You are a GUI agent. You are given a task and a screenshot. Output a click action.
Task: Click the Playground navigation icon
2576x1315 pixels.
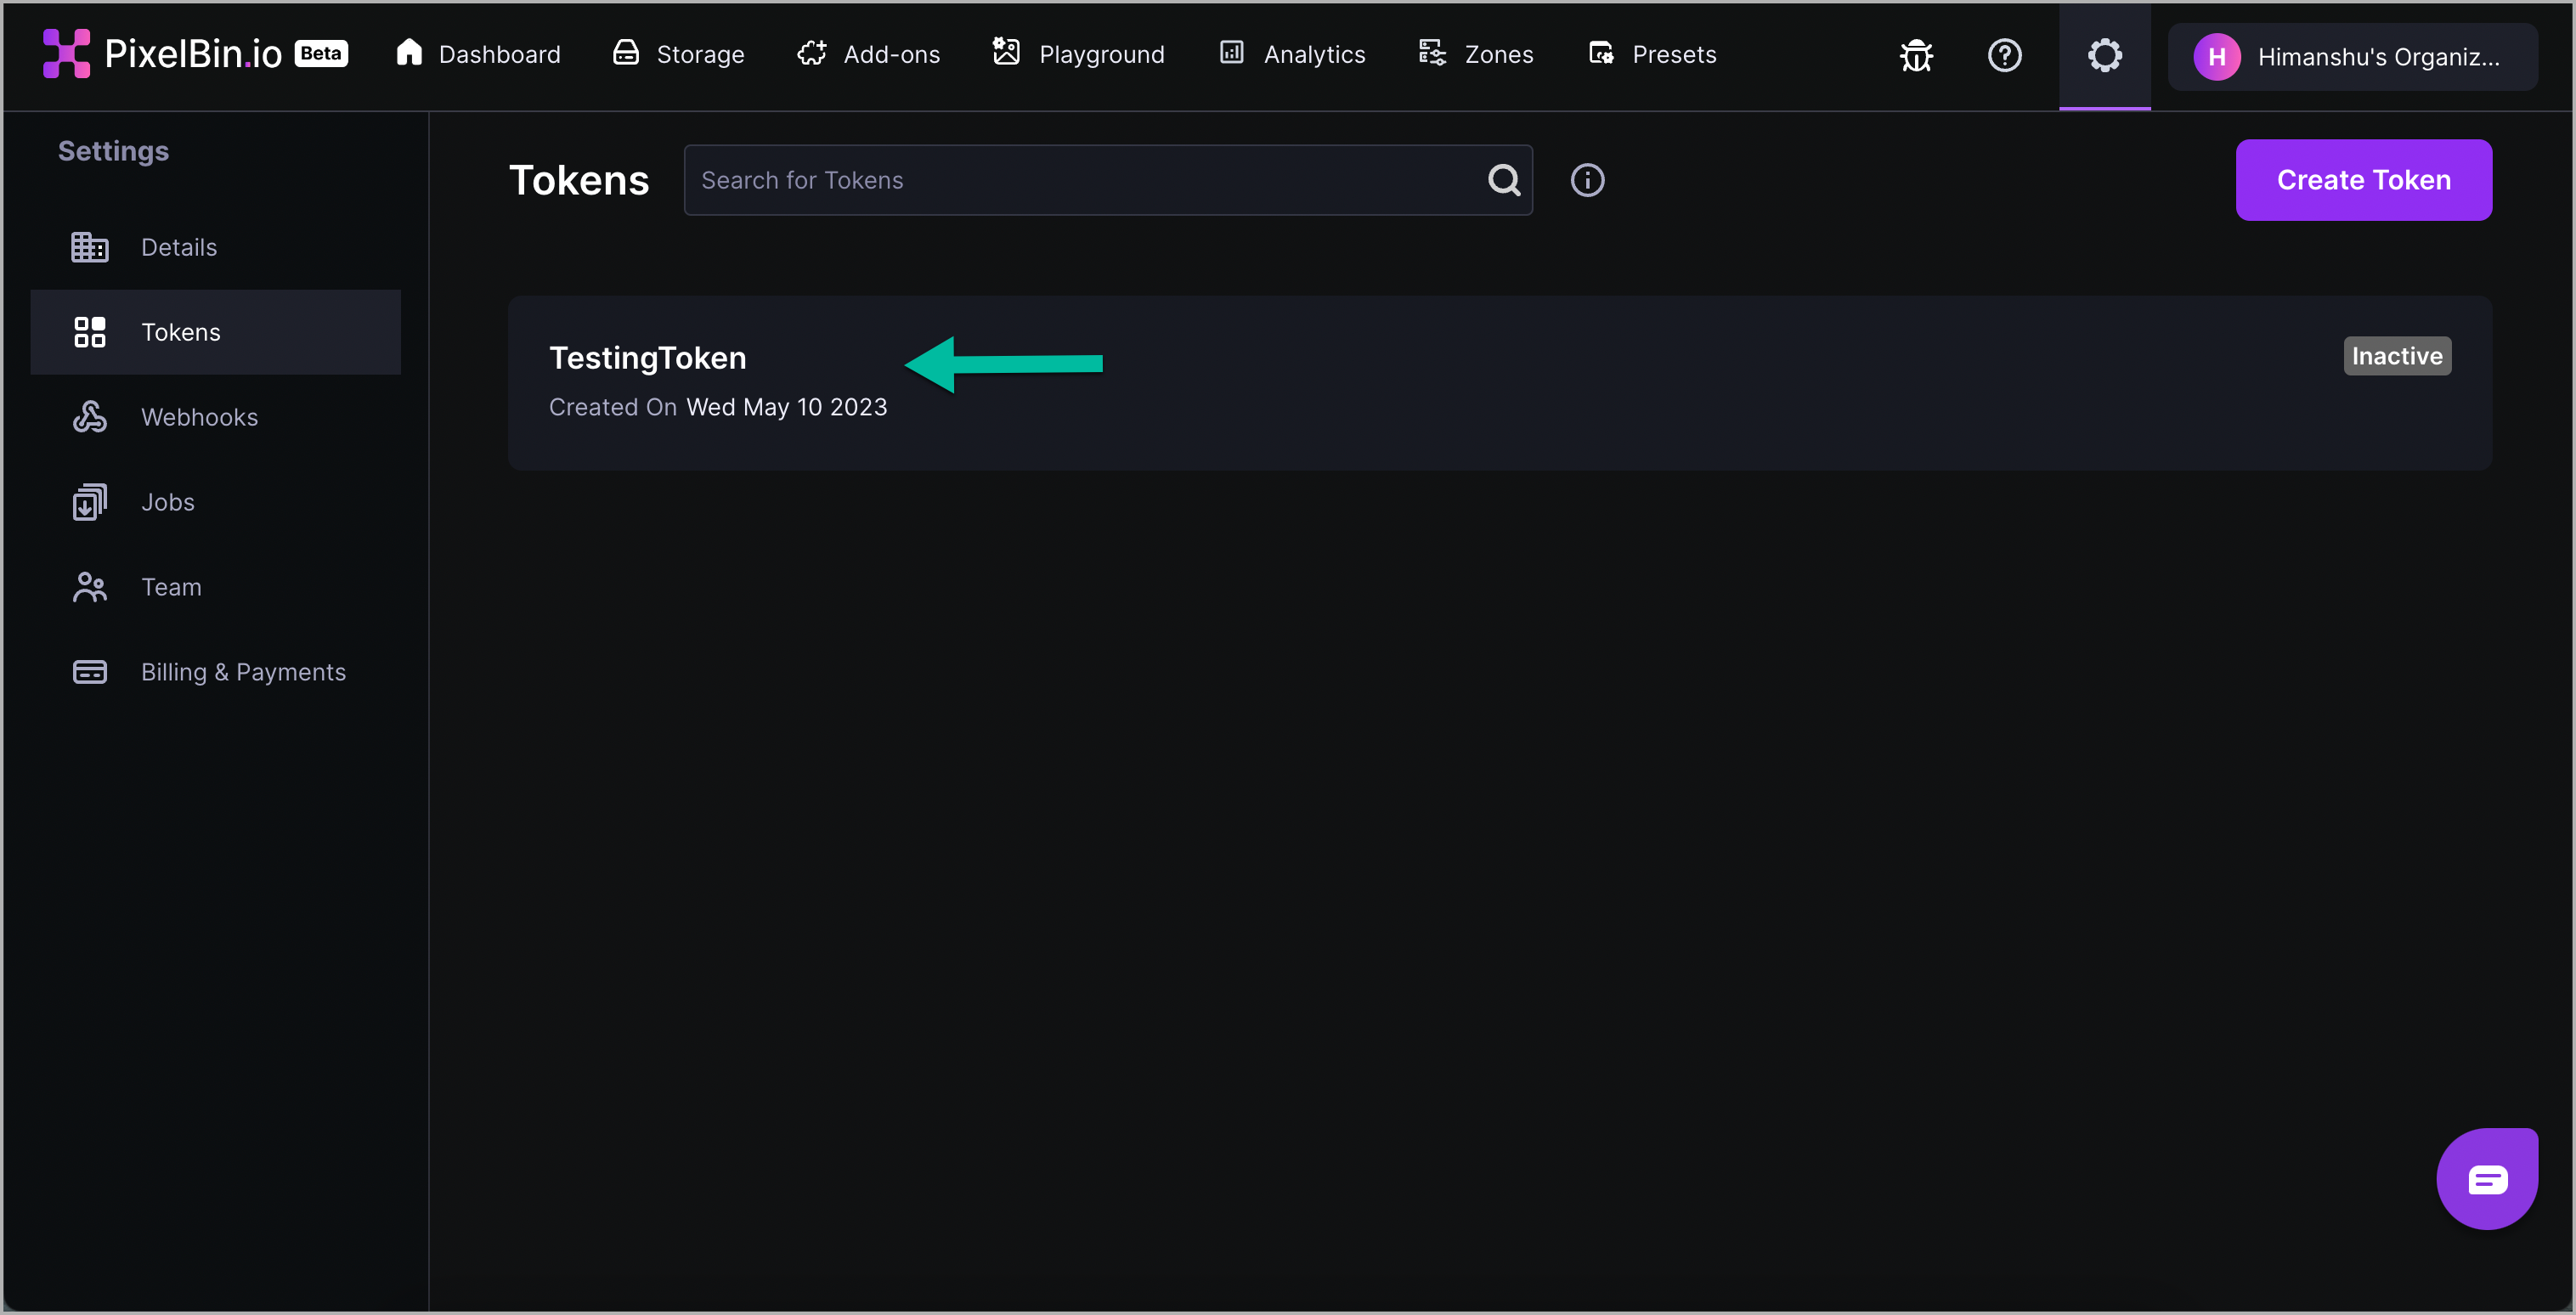point(1008,54)
